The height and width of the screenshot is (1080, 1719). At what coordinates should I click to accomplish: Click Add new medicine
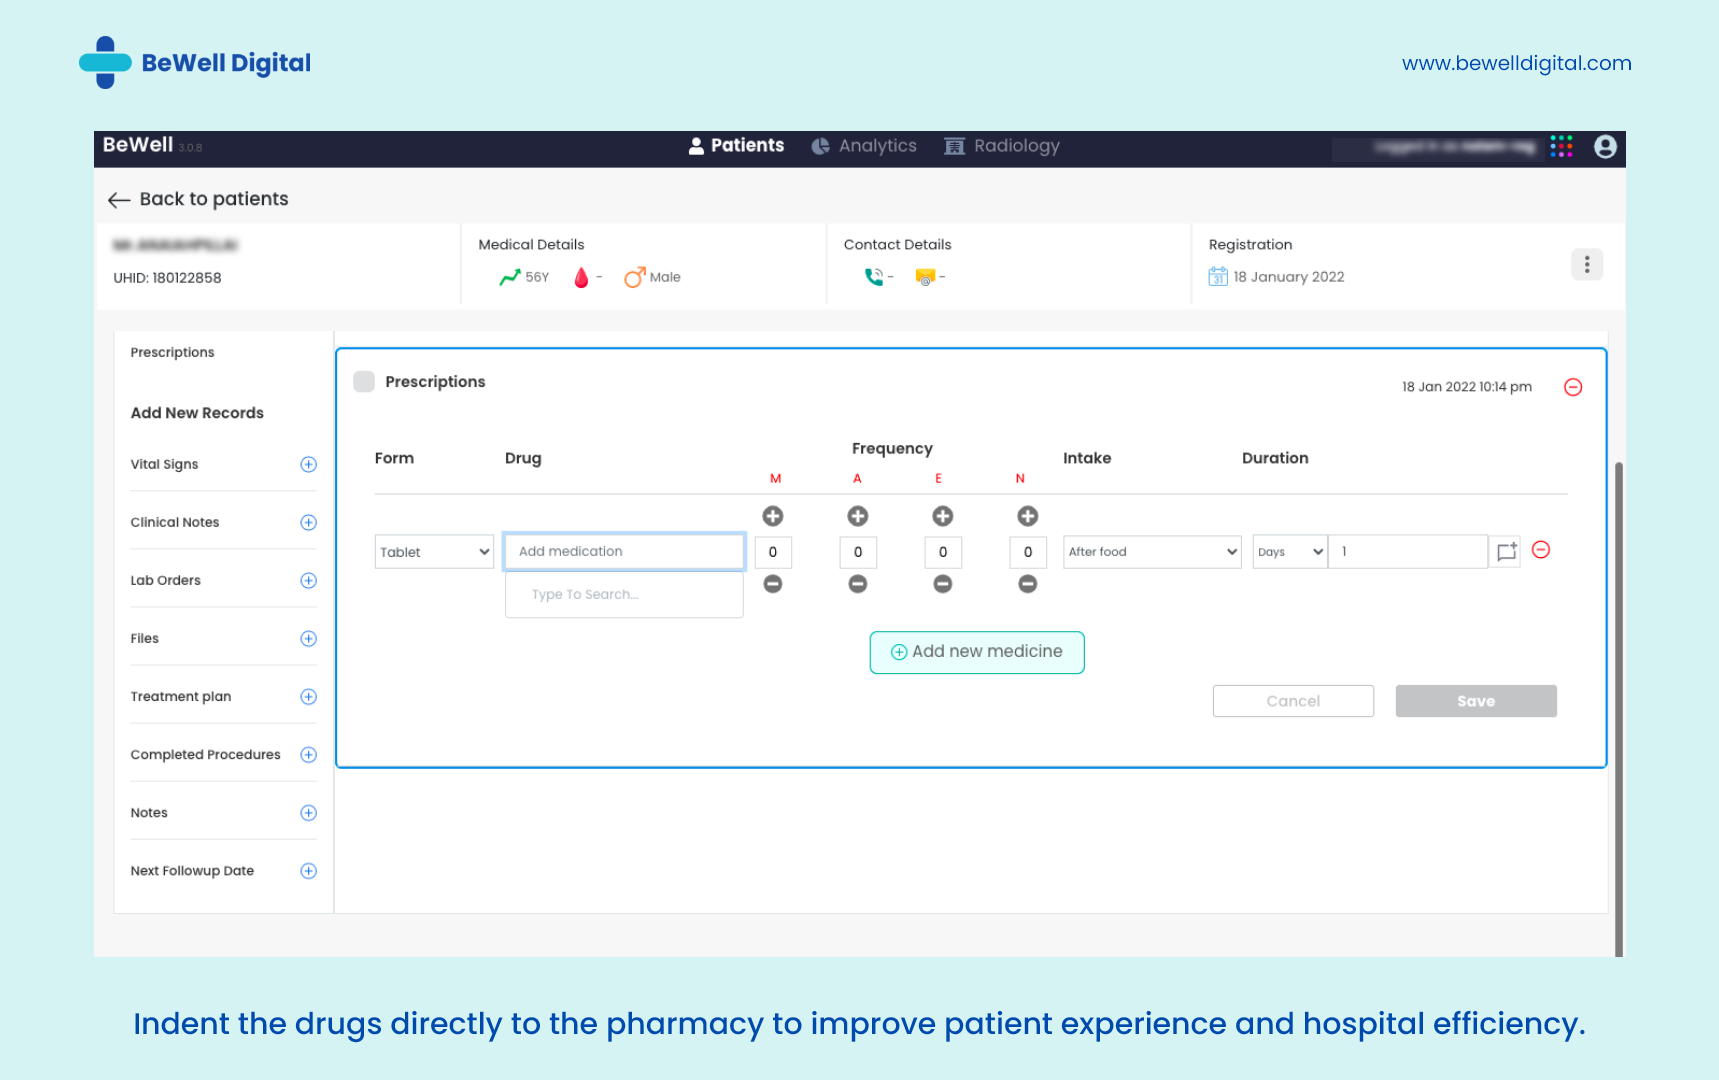coord(976,651)
